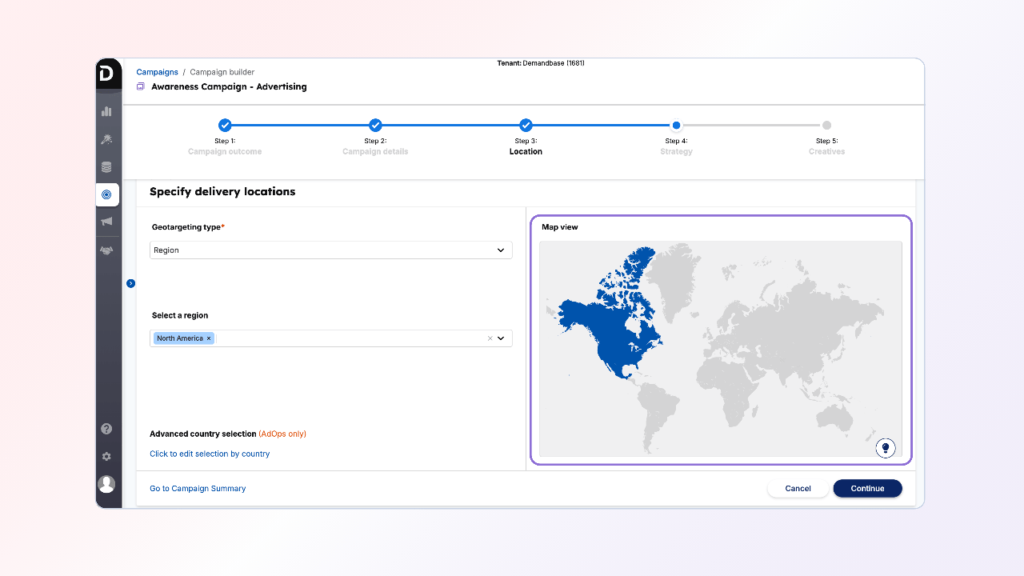Select the target icon in sidebar
Viewport: 1024px width, 576px height.
pos(107,195)
